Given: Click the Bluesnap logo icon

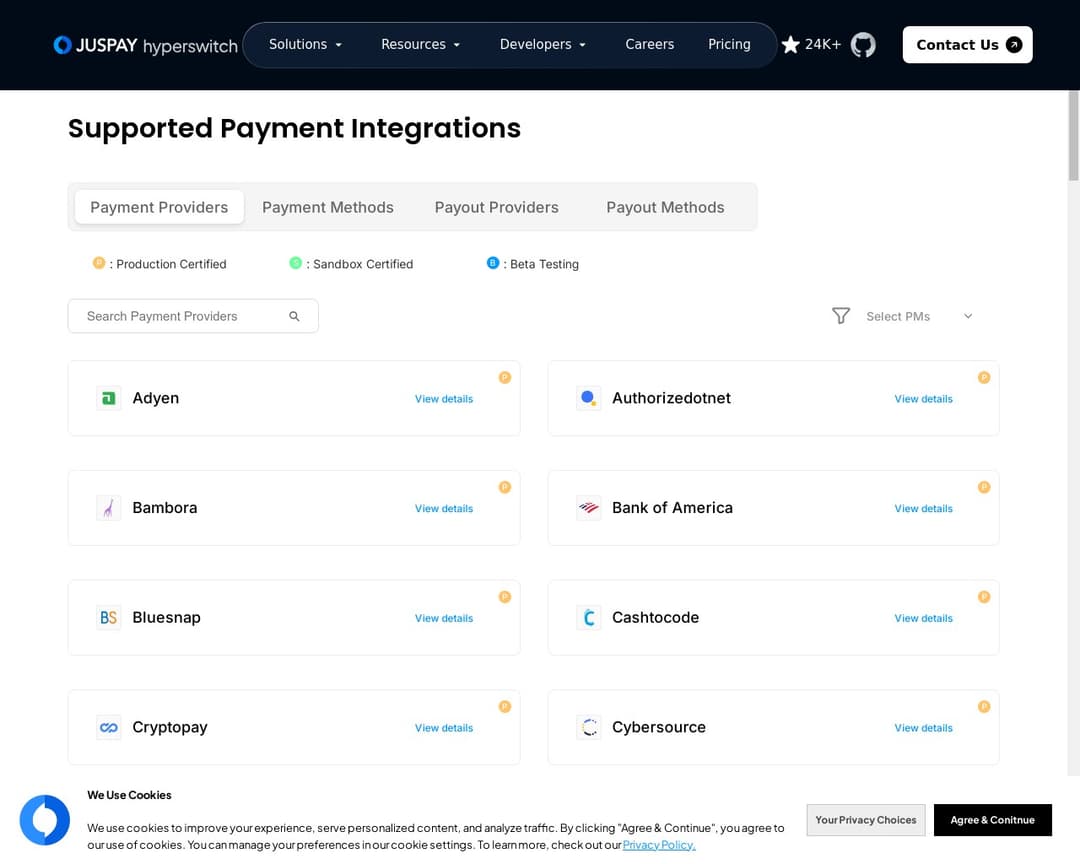Looking at the screenshot, I should point(109,617).
